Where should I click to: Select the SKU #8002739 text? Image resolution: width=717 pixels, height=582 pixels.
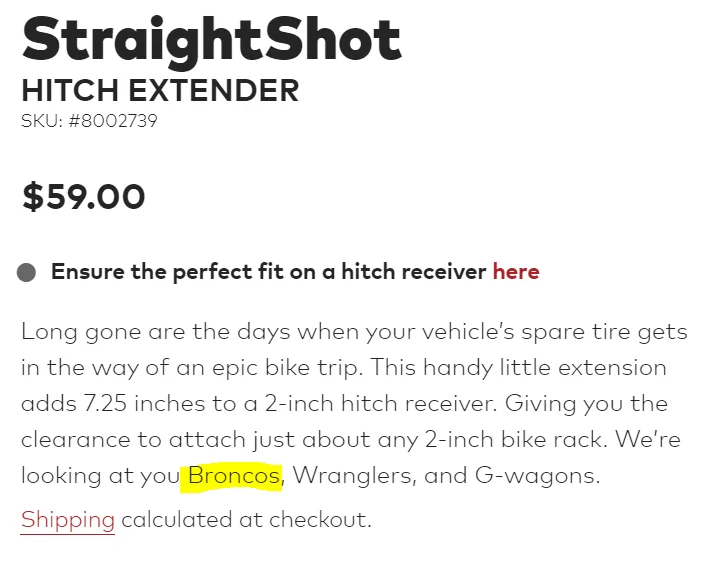click(x=89, y=121)
